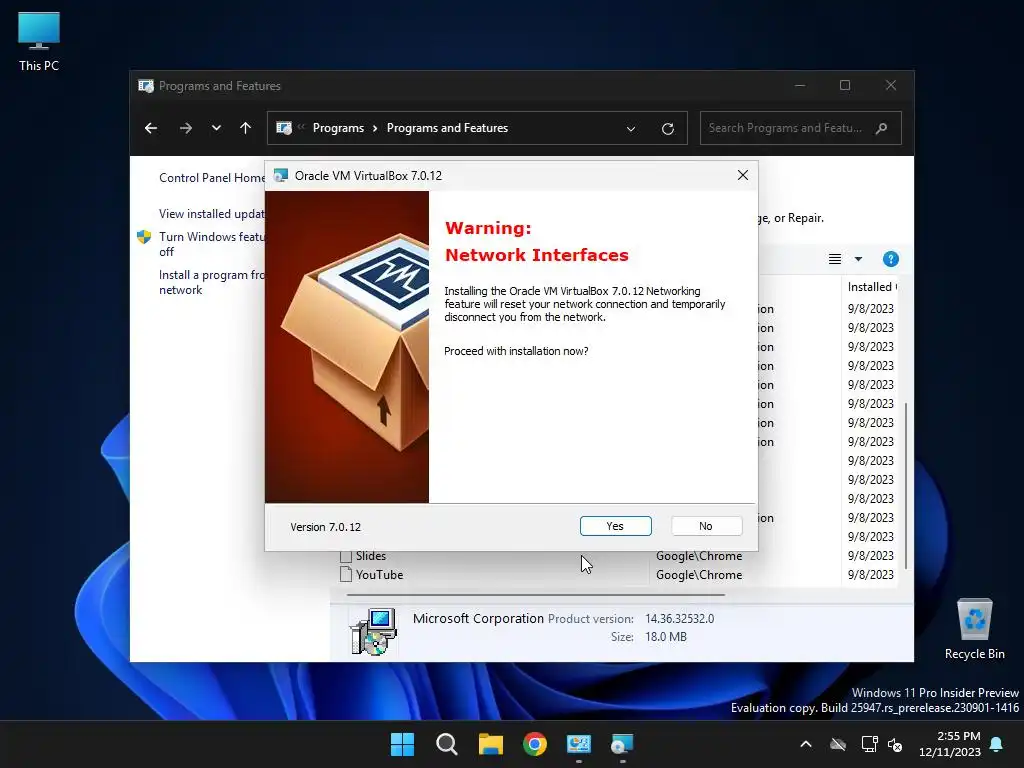Open Install a program from the network link
The width and height of the screenshot is (1024, 768).
[212, 282]
